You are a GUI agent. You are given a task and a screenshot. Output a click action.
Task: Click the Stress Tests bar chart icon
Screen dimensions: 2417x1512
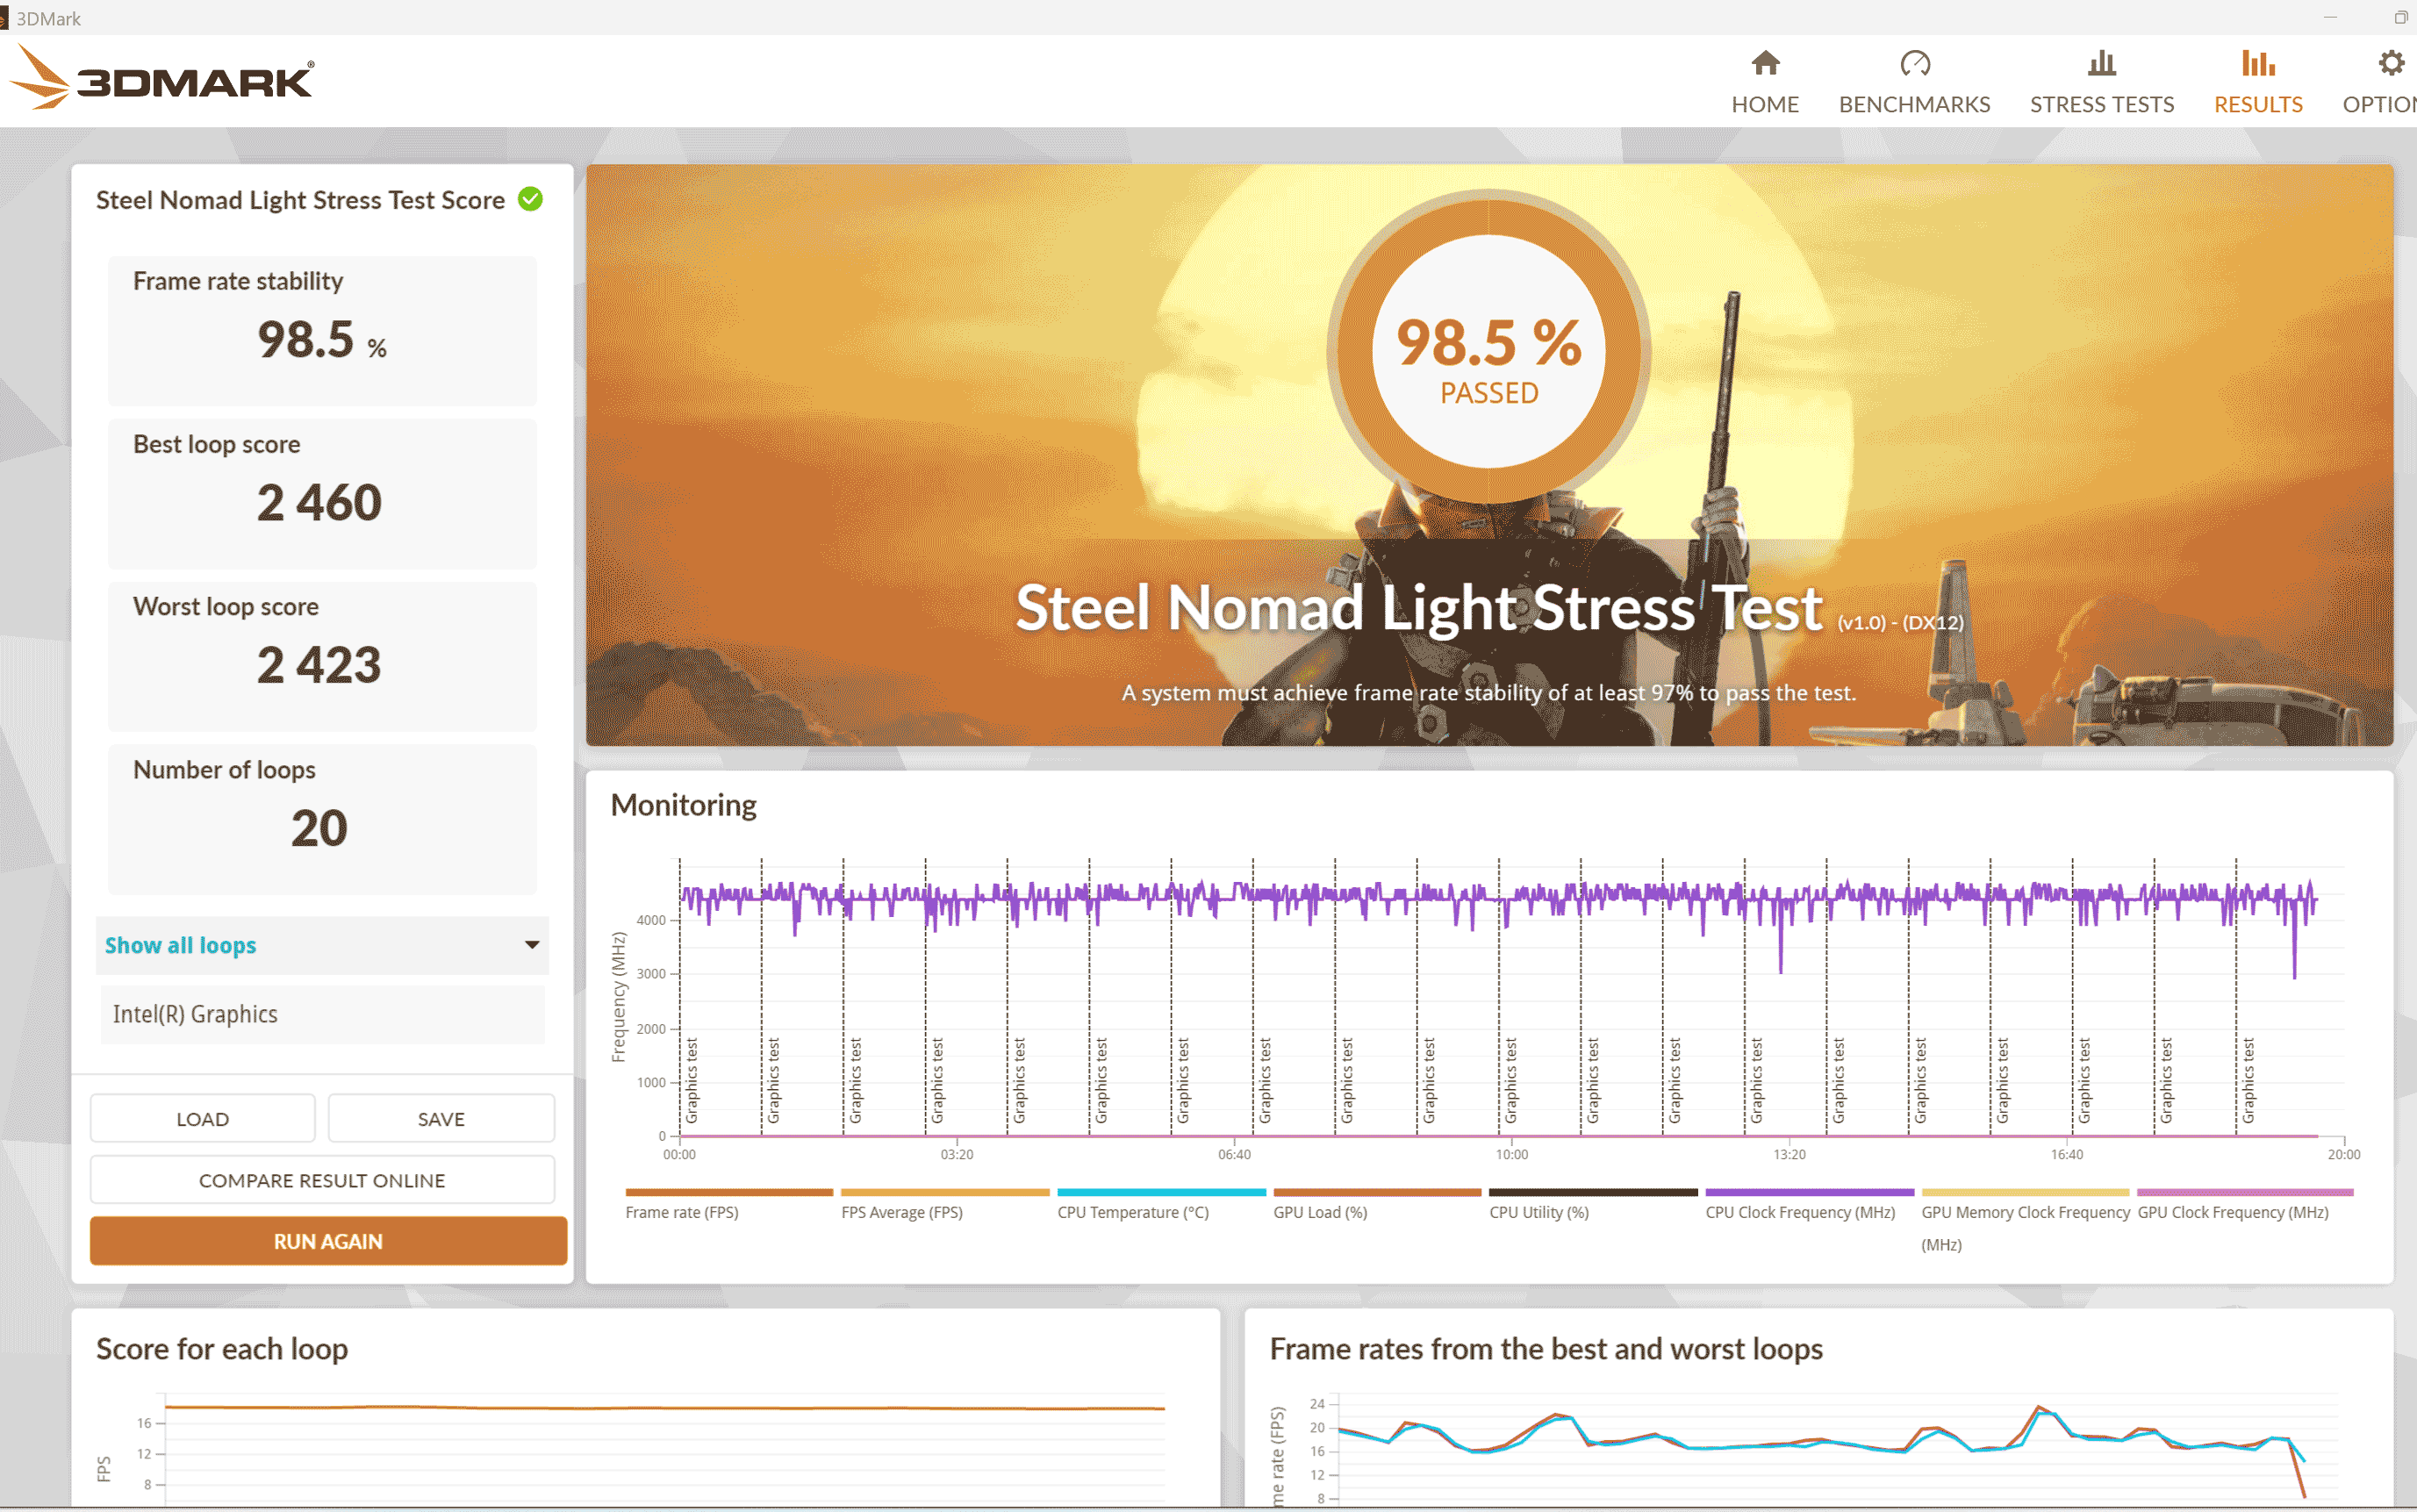pyautogui.click(x=2101, y=64)
